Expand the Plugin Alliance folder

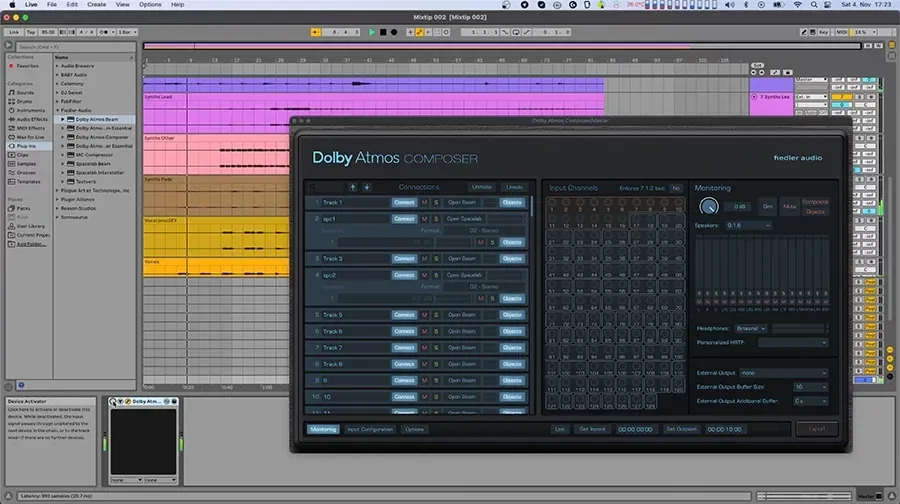click(x=57, y=199)
